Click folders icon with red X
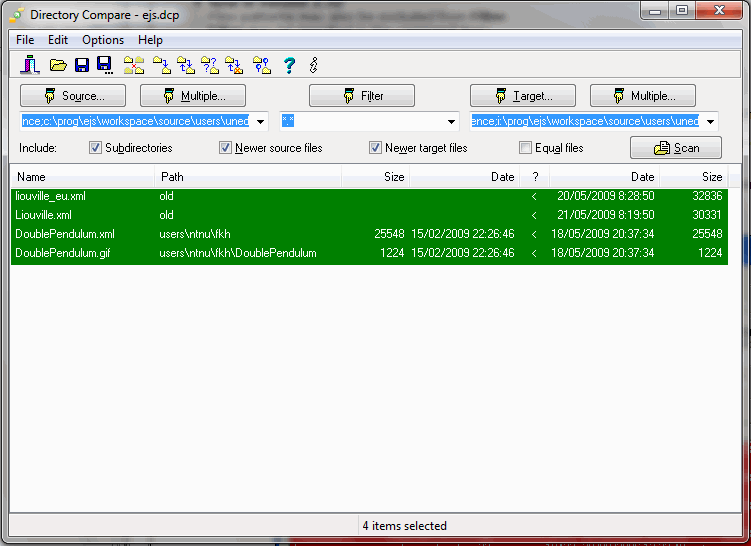 [x=134, y=65]
